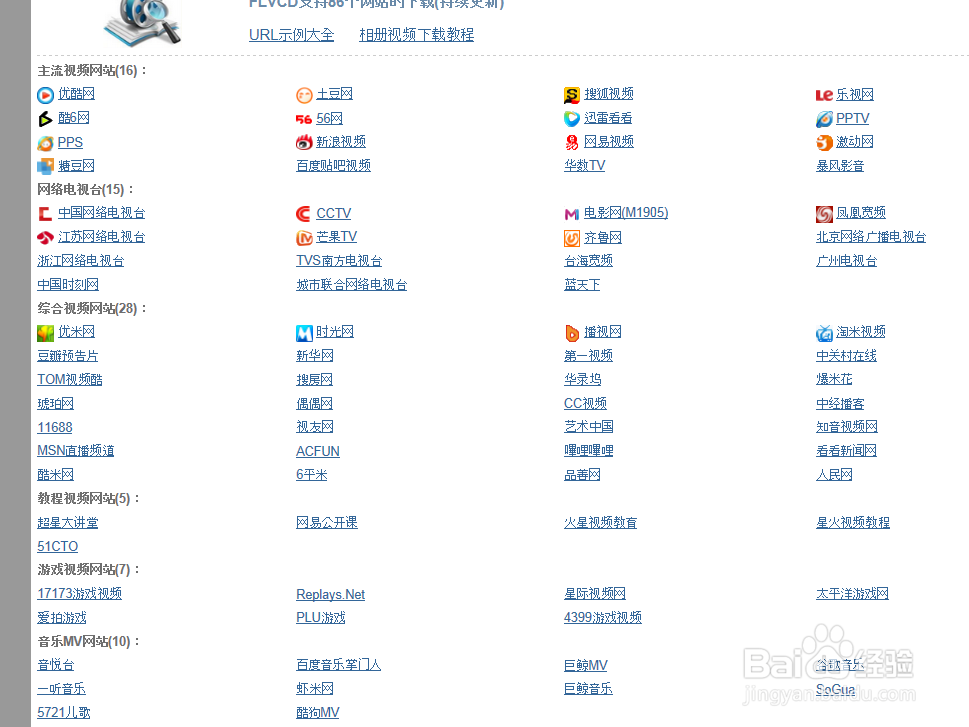Open the 超星大讲堂 link
Image resolution: width=969 pixels, height=727 pixels.
(x=67, y=523)
